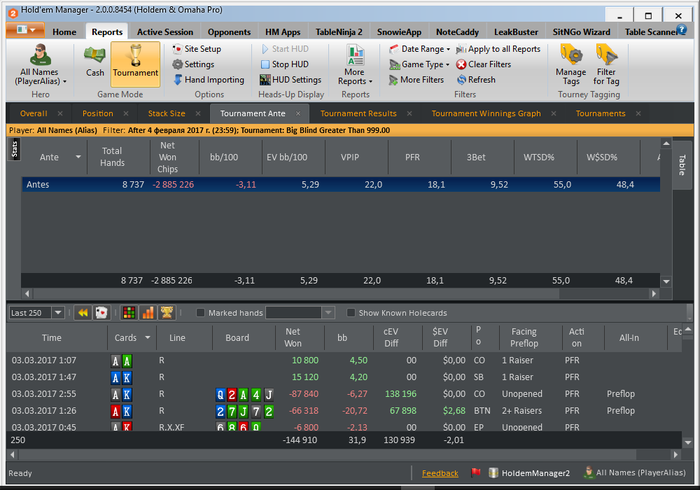Viewport: 700px width, 490px height.
Task: Open the Ante column dropdown arrow
Action: pos(78,157)
